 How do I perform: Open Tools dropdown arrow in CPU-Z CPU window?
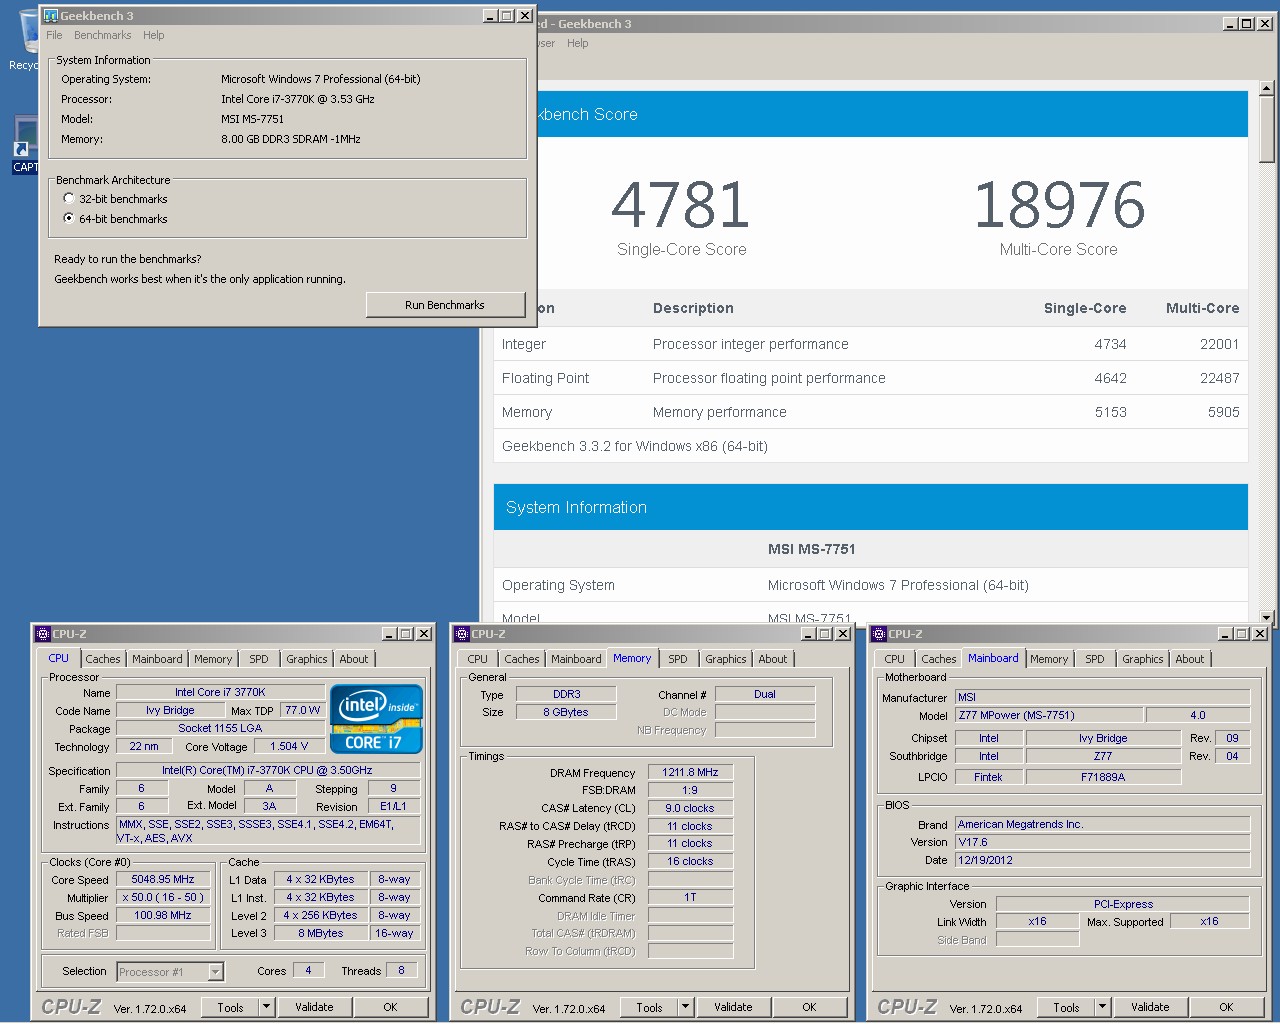coord(267,1007)
